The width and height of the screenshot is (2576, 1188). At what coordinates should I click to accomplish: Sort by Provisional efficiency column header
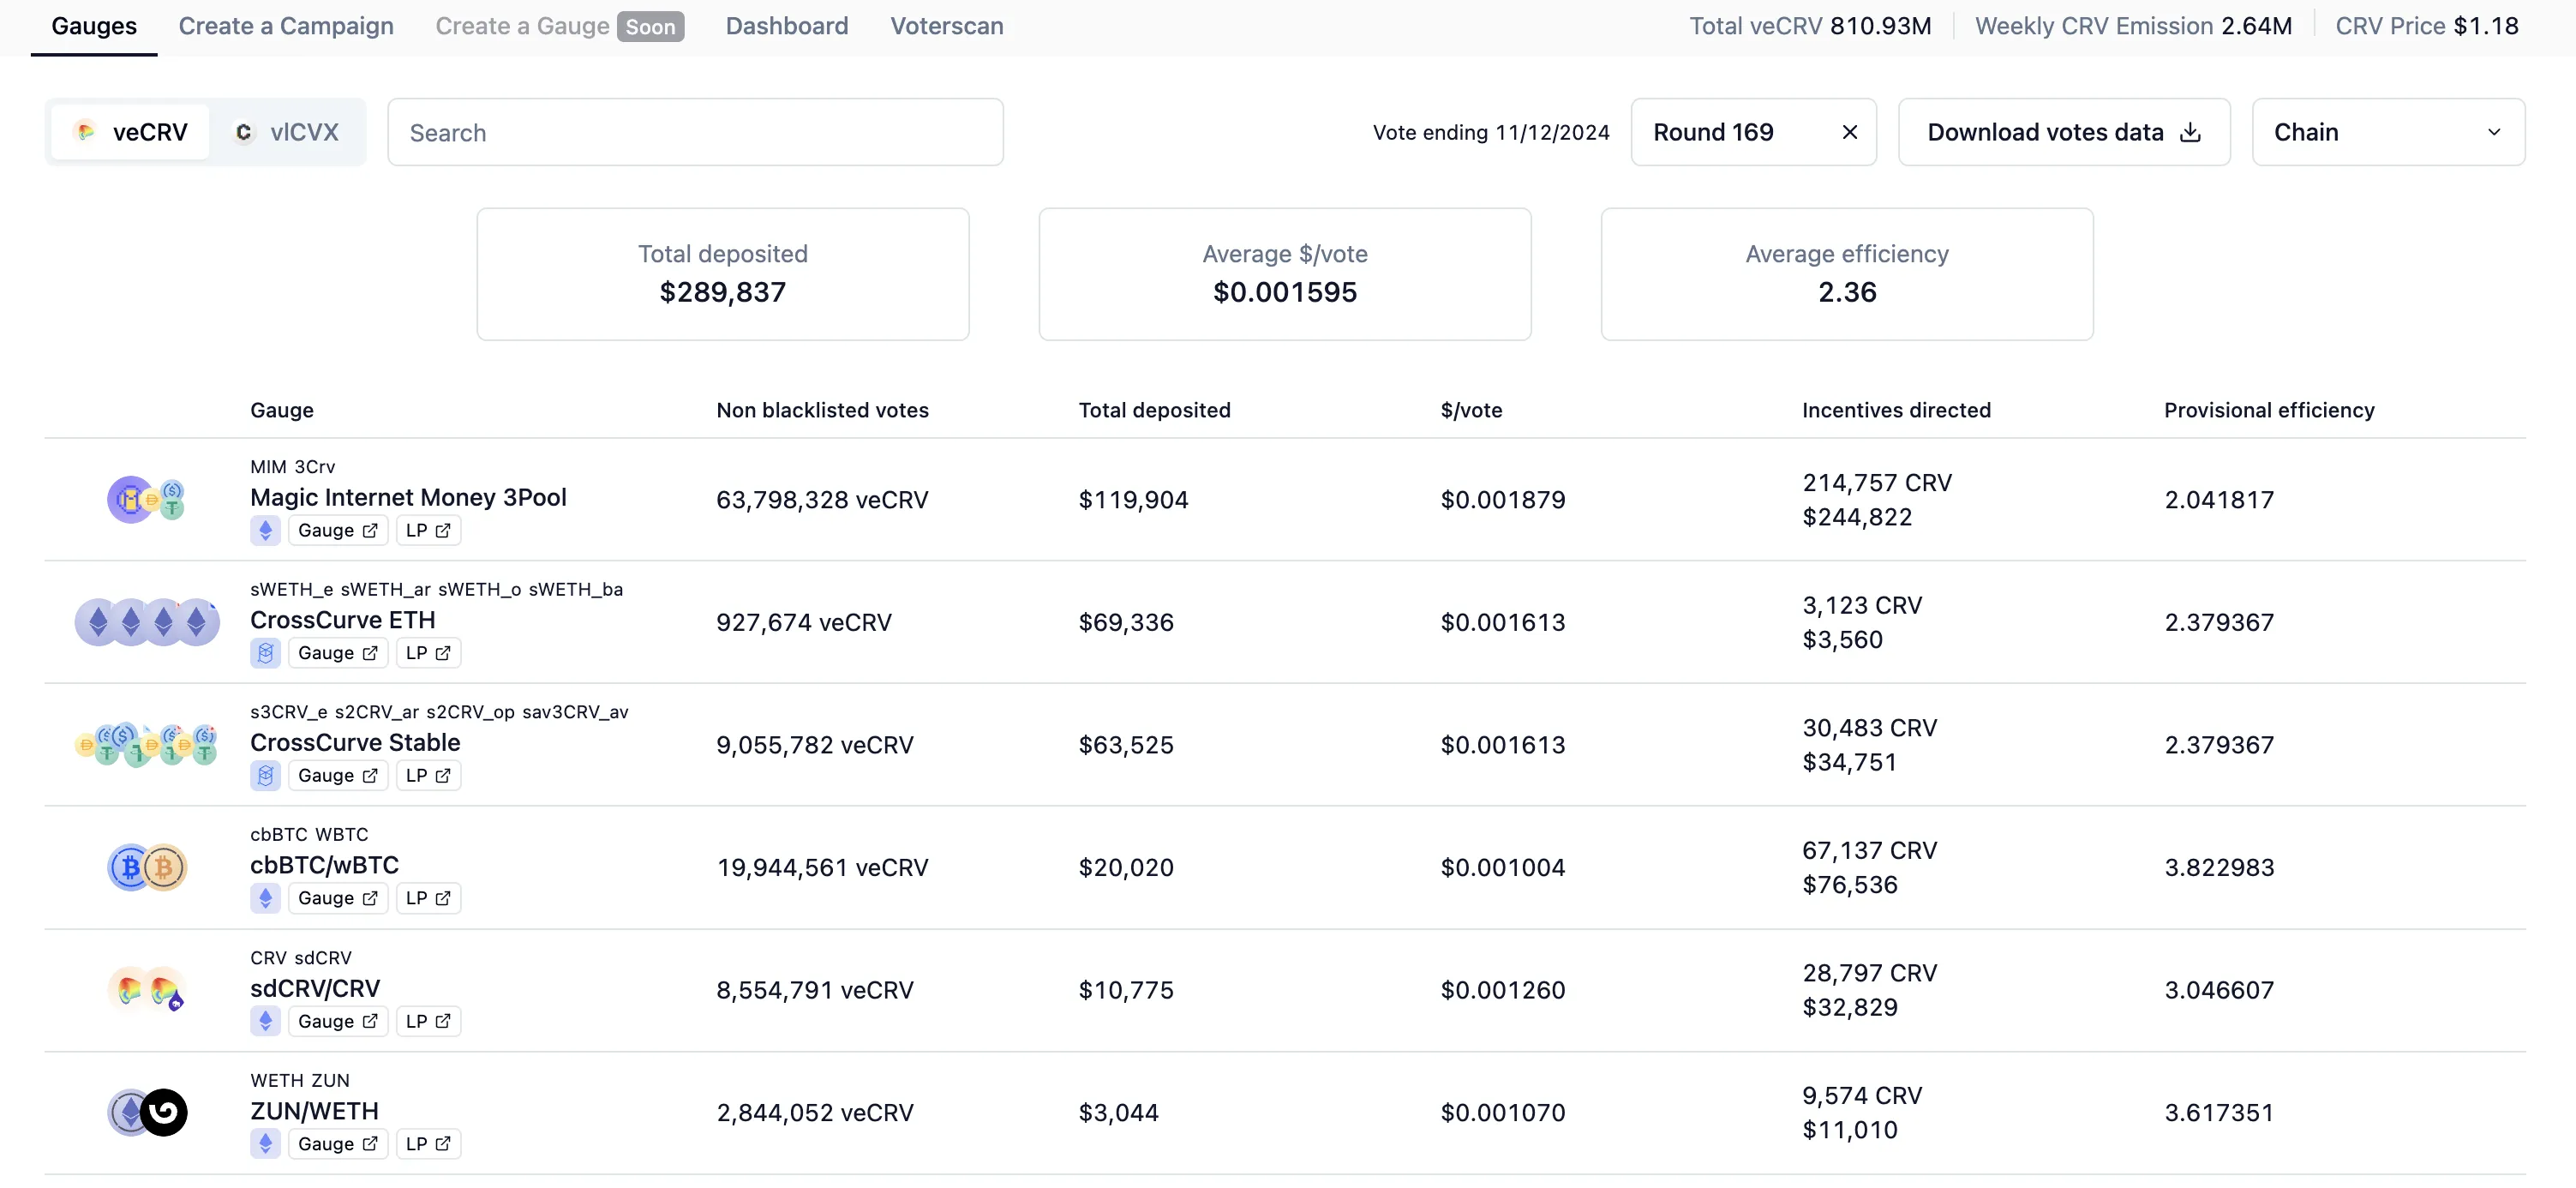pyautogui.click(x=2268, y=410)
